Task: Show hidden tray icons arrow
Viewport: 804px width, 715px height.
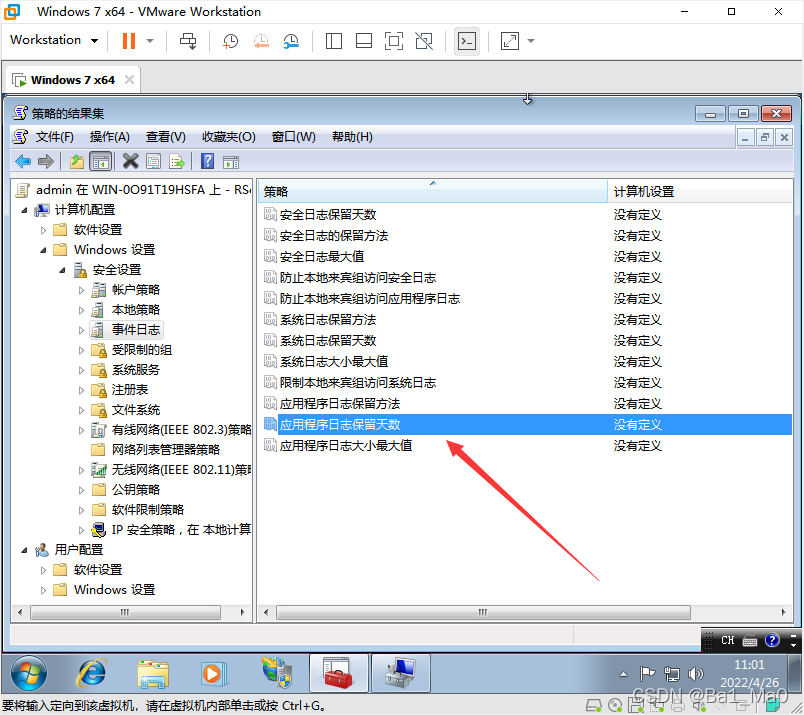Action: (x=623, y=674)
